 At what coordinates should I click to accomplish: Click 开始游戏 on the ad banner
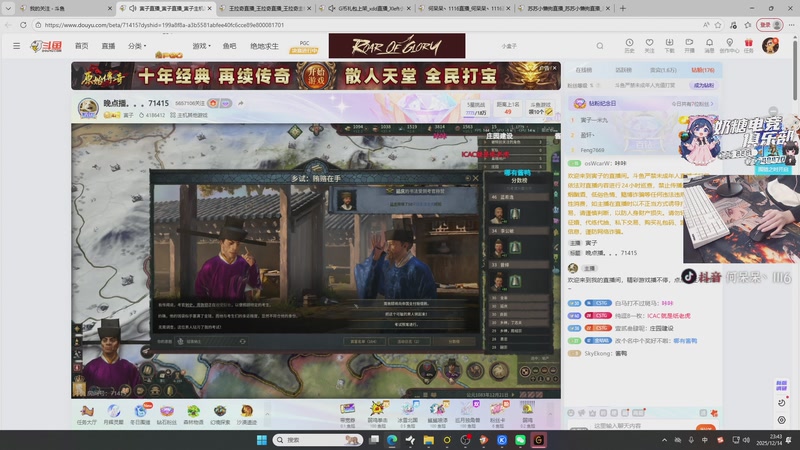coord(316,76)
